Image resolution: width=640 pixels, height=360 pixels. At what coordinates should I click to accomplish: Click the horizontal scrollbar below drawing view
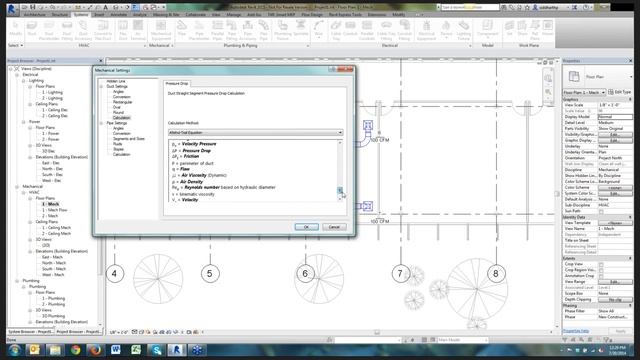tap(377, 332)
